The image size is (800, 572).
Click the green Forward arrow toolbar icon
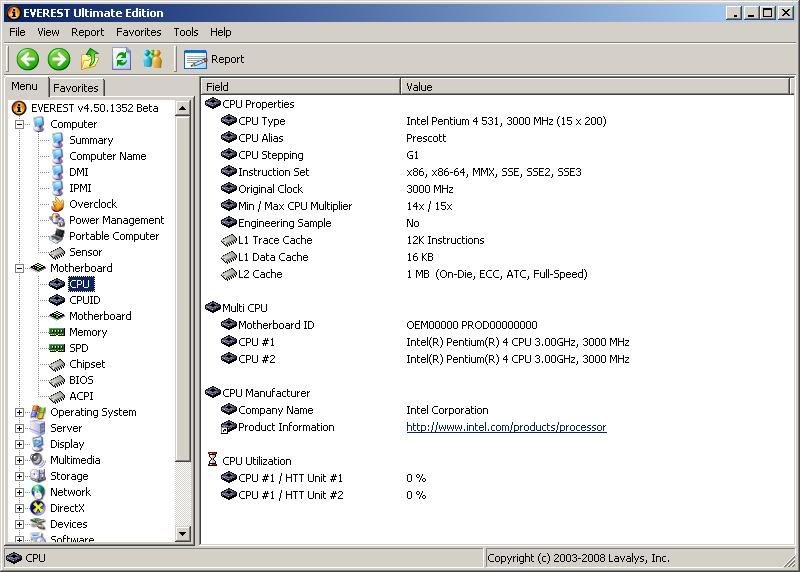(59, 59)
